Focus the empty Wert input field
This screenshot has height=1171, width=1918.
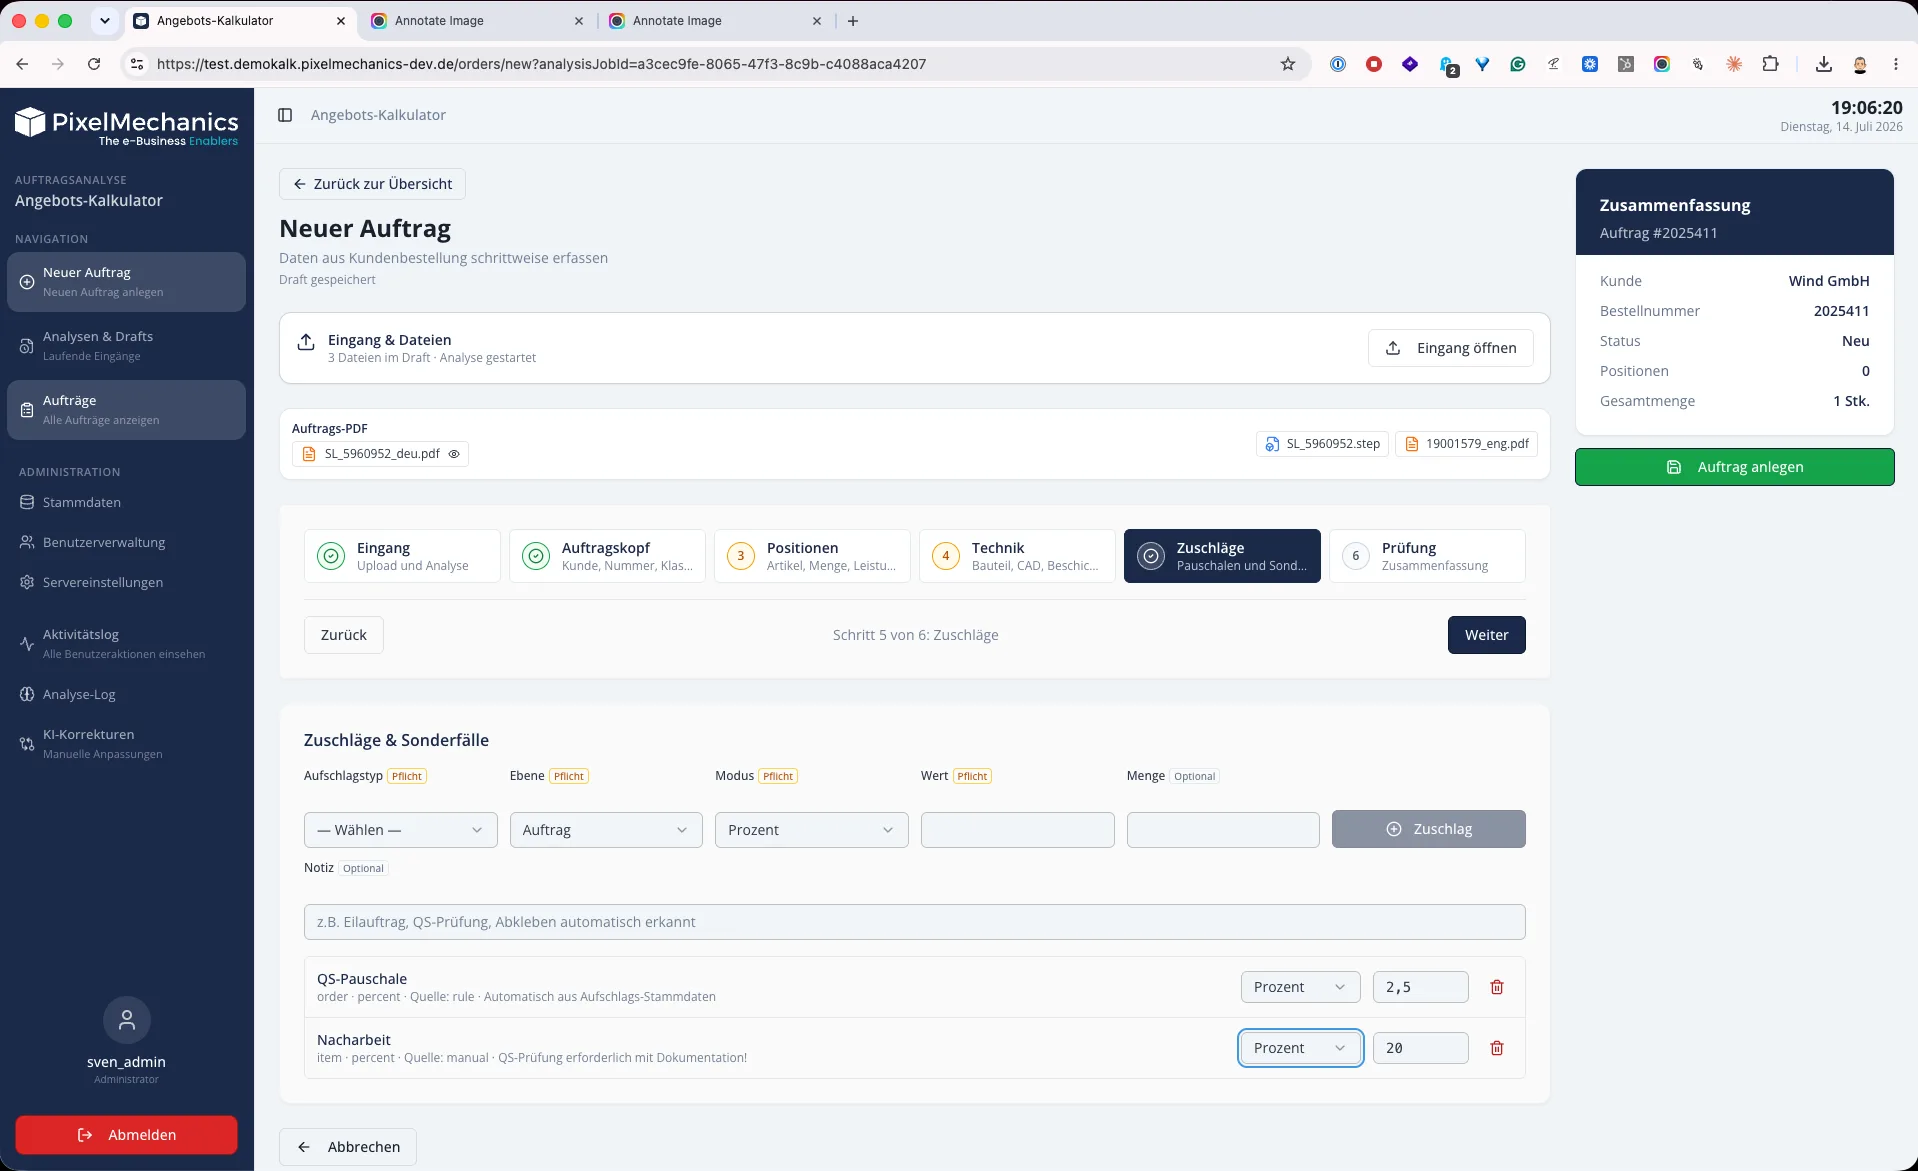point(1017,830)
